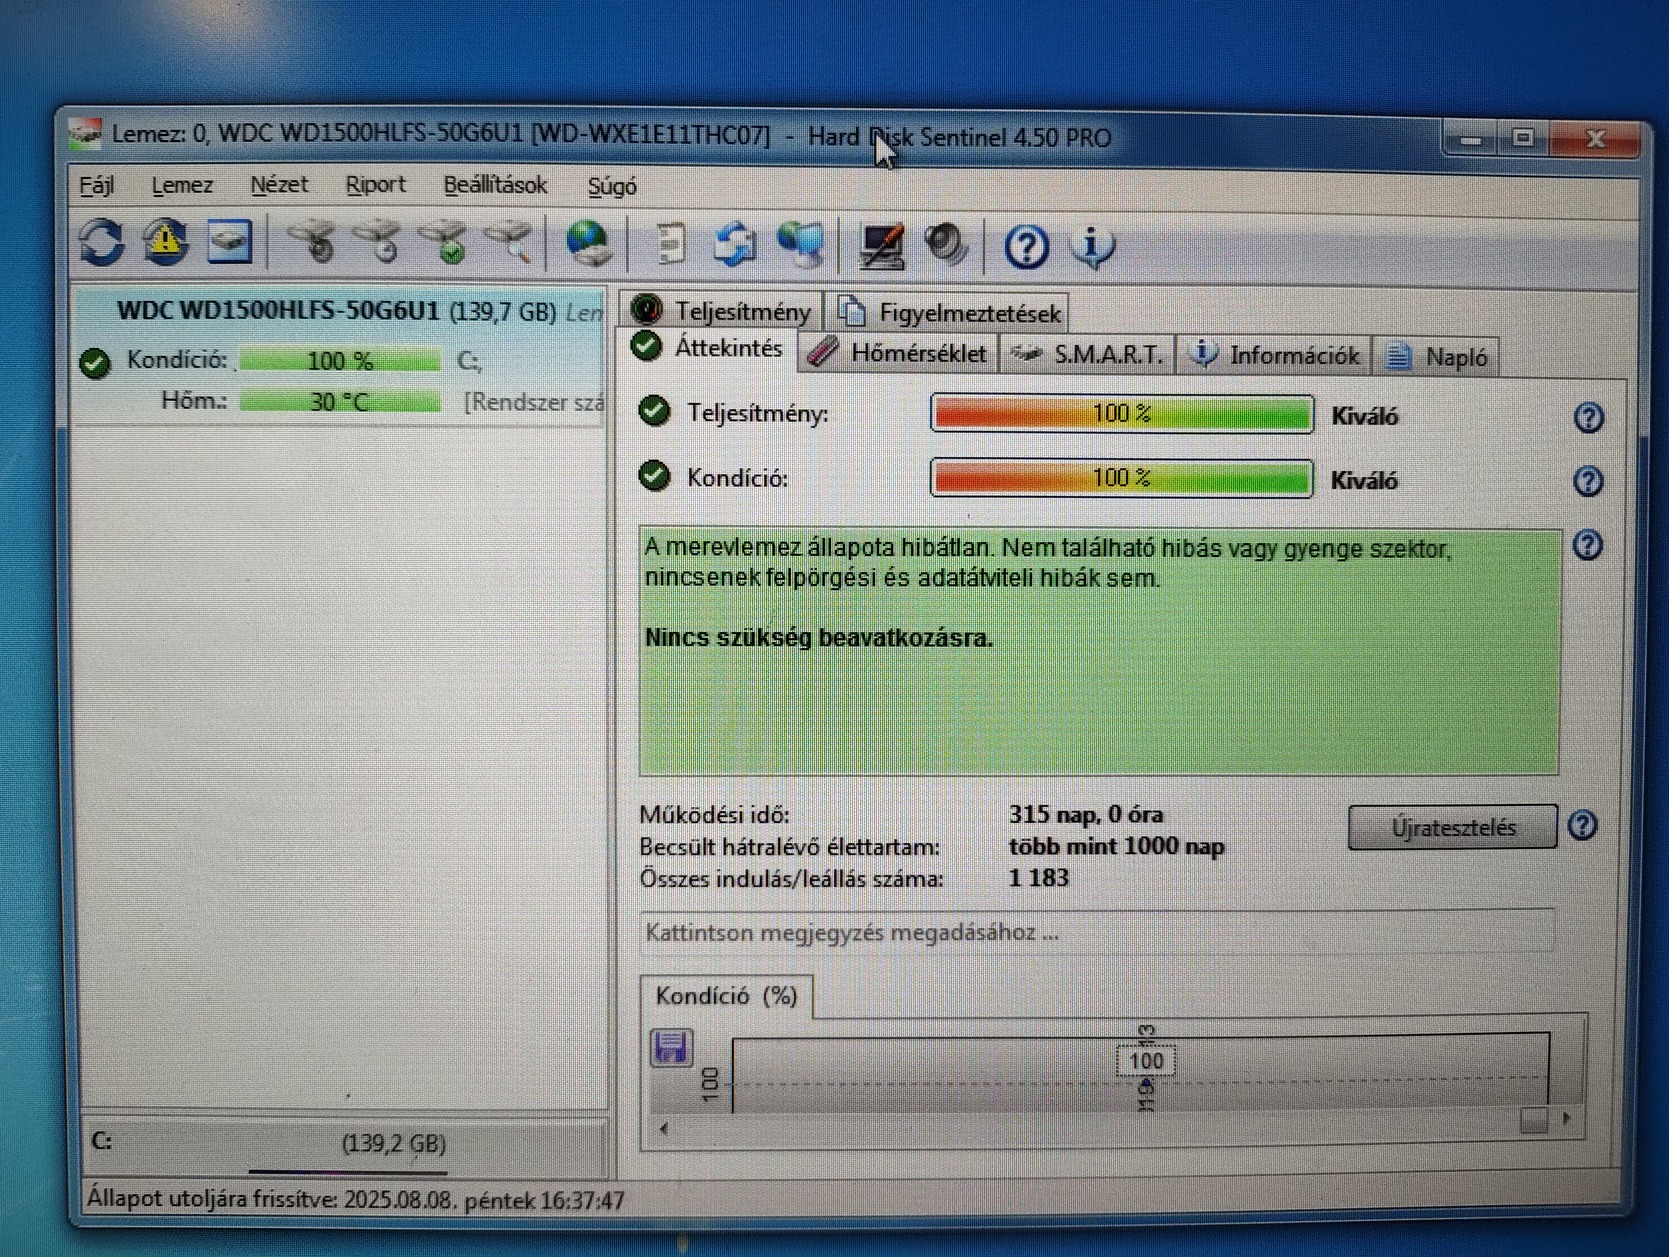This screenshot has height=1257, width=1669.
Task: Open the Nézet menu
Action: 279,185
